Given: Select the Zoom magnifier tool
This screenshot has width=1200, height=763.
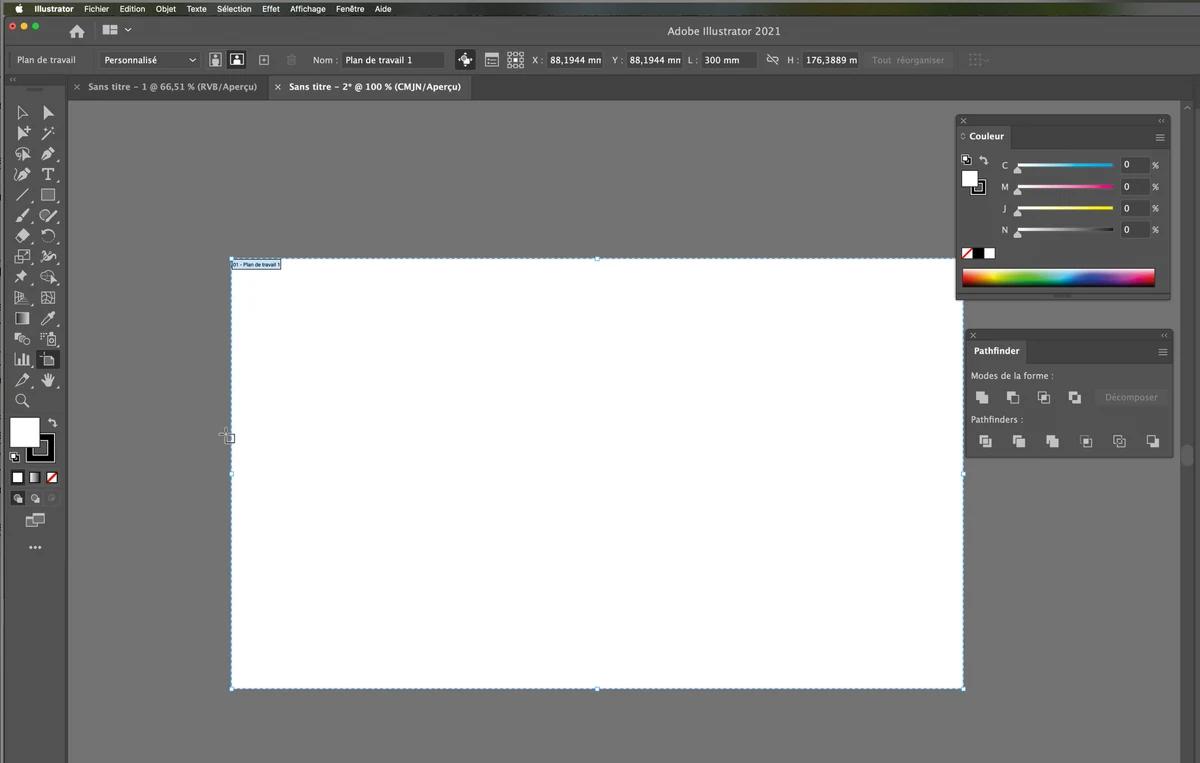Looking at the screenshot, I should point(22,401).
